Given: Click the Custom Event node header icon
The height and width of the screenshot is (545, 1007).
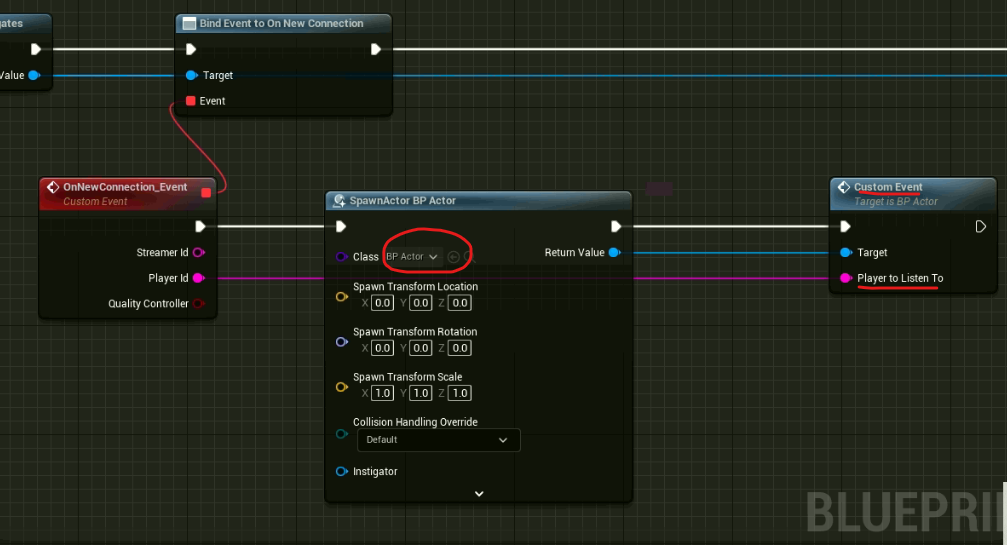Looking at the screenshot, I should pyautogui.click(x=844, y=187).
